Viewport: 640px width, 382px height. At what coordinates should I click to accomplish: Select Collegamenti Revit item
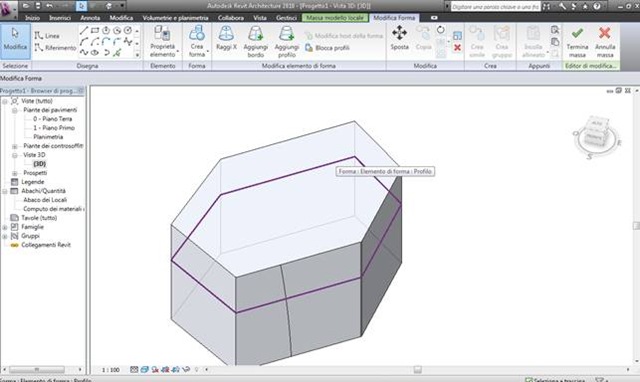(x=46, y=245)
